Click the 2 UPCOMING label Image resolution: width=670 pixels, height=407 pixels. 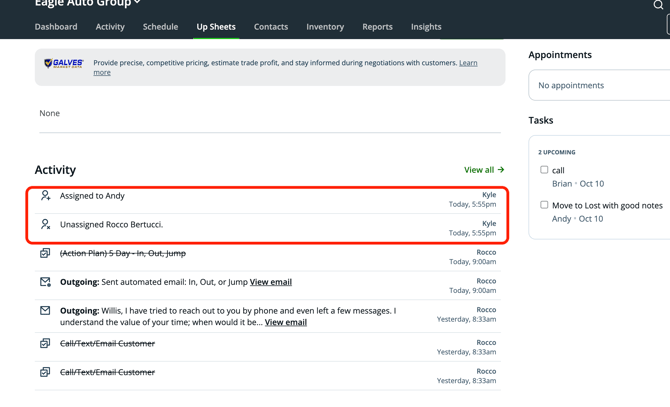[557, 152]
